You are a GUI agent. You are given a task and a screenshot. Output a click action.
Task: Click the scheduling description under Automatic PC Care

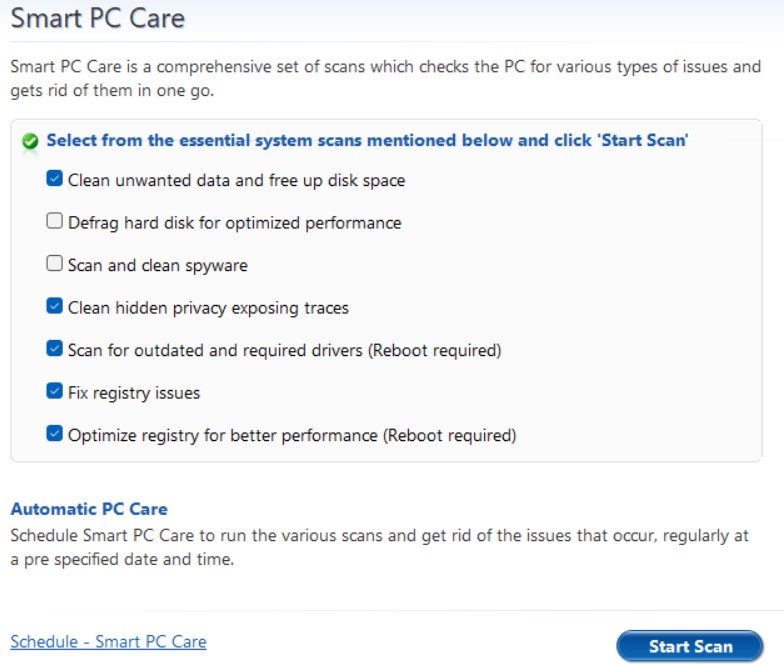pyautogui.click(x=379, y=547)
